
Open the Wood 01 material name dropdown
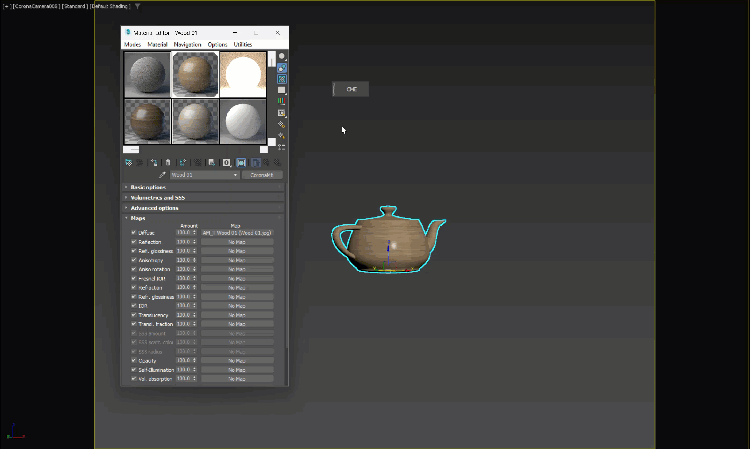236,174
